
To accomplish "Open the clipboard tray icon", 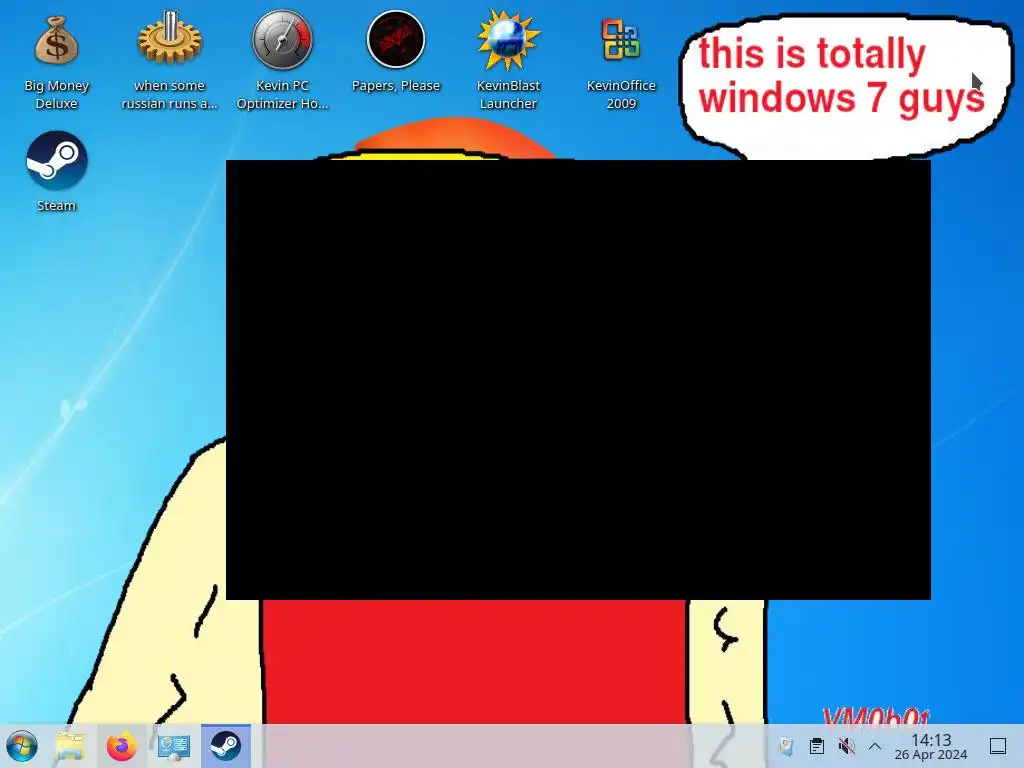I will (816, 746).
